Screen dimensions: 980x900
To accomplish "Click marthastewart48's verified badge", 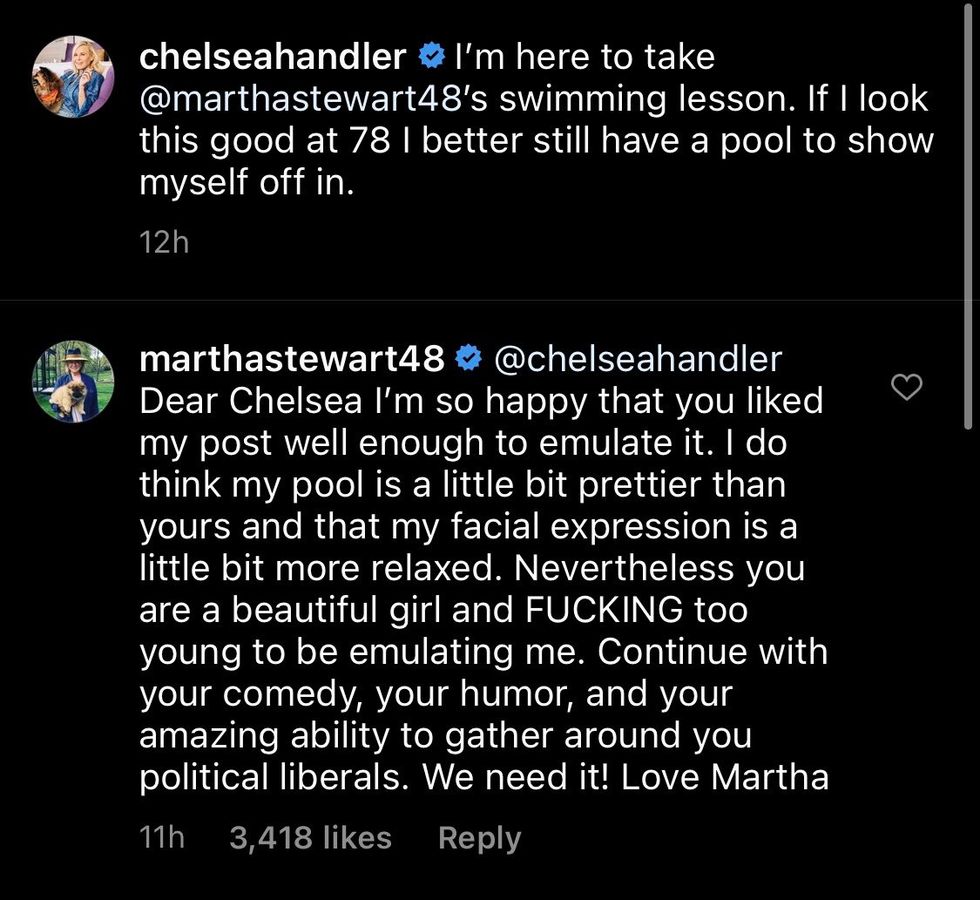I will [x=468, y=357].
